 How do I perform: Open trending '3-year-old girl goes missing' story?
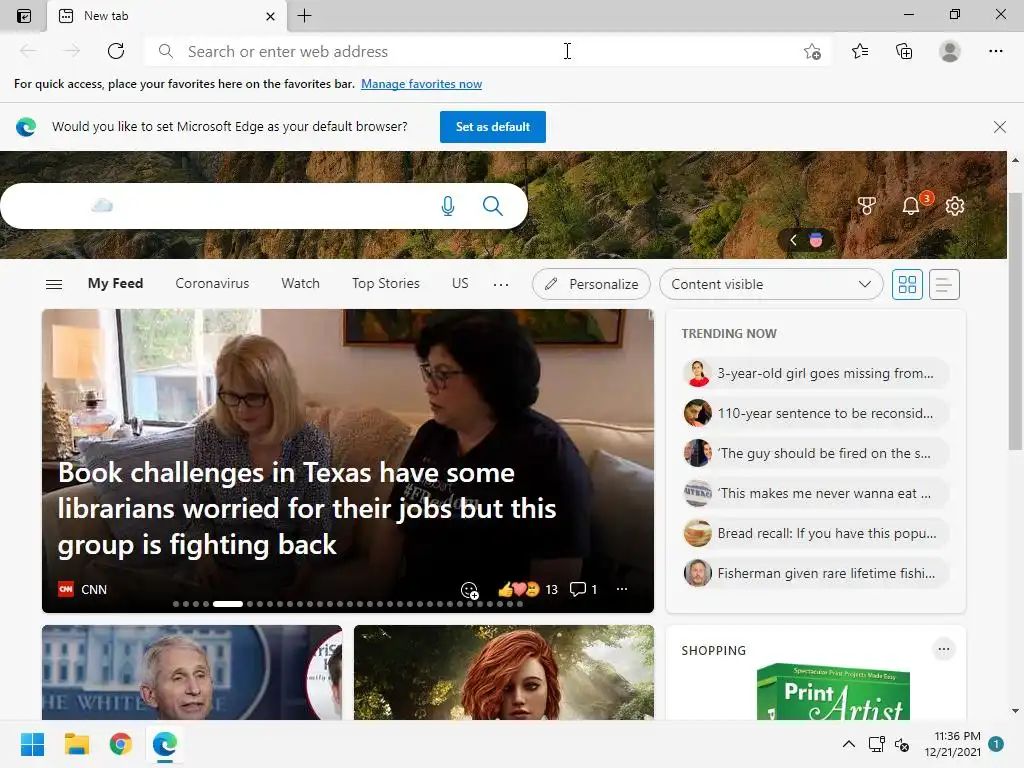click(x=815, y=373)
